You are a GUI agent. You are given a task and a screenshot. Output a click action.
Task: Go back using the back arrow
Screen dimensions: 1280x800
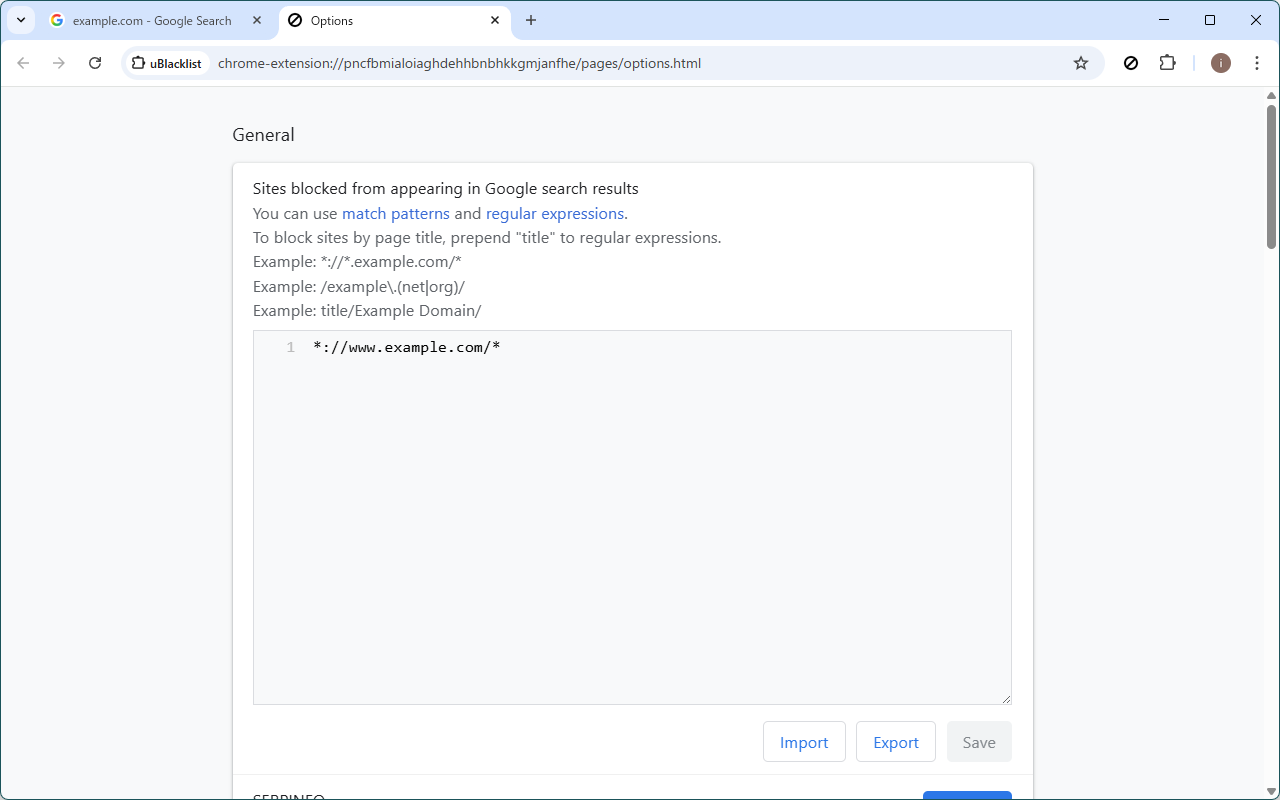23,62
